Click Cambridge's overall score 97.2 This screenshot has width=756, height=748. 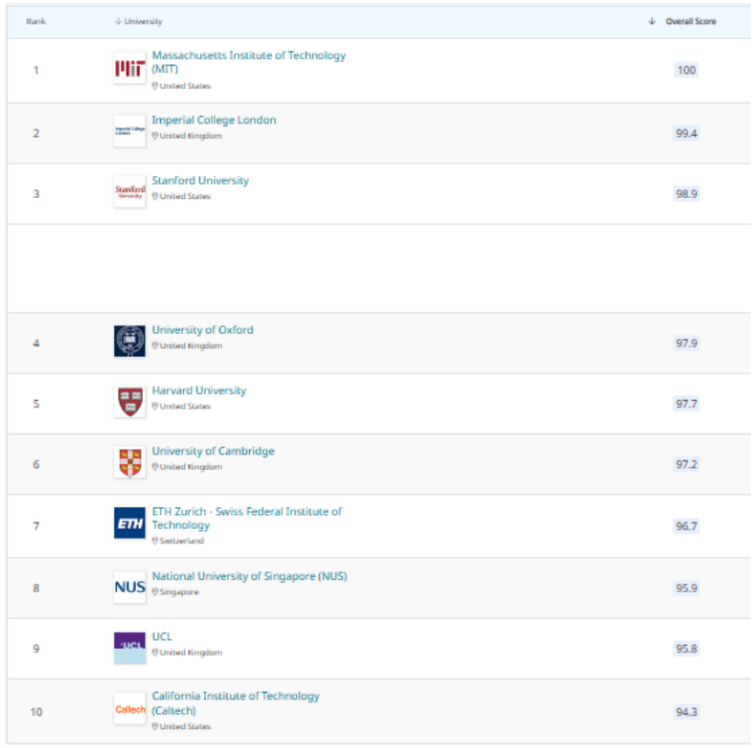pyautogui.click(x=686, y=464)
